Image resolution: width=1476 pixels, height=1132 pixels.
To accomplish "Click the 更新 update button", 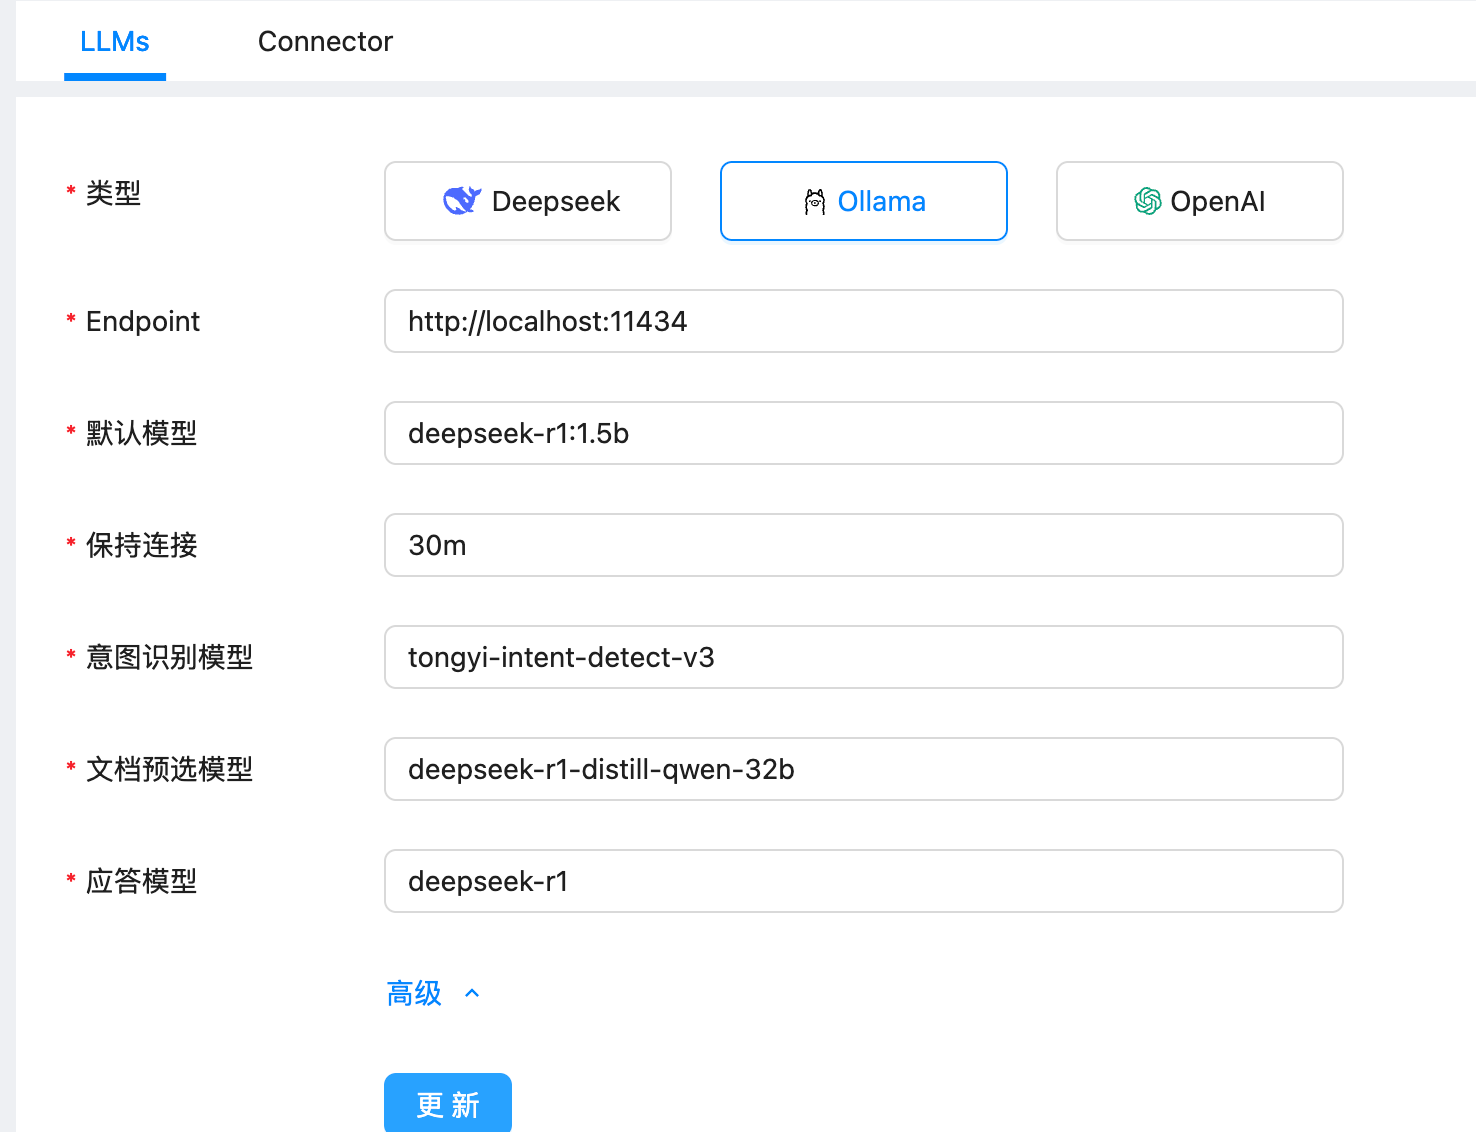I will 448,1104.
